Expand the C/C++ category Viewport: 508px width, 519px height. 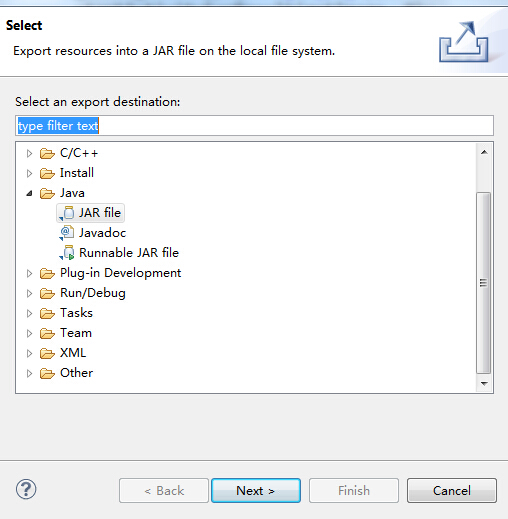29,153
